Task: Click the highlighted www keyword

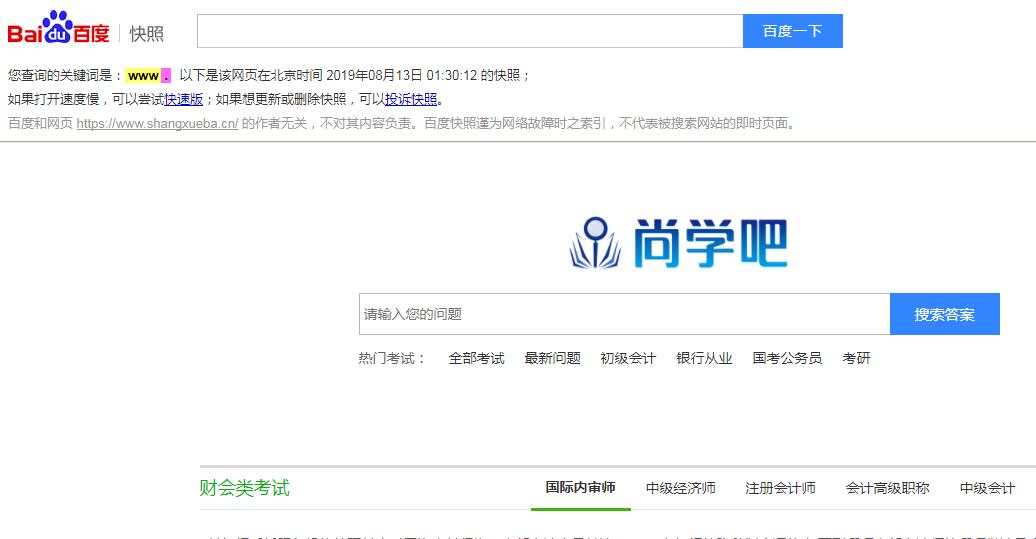Action: tap(143, 76)
